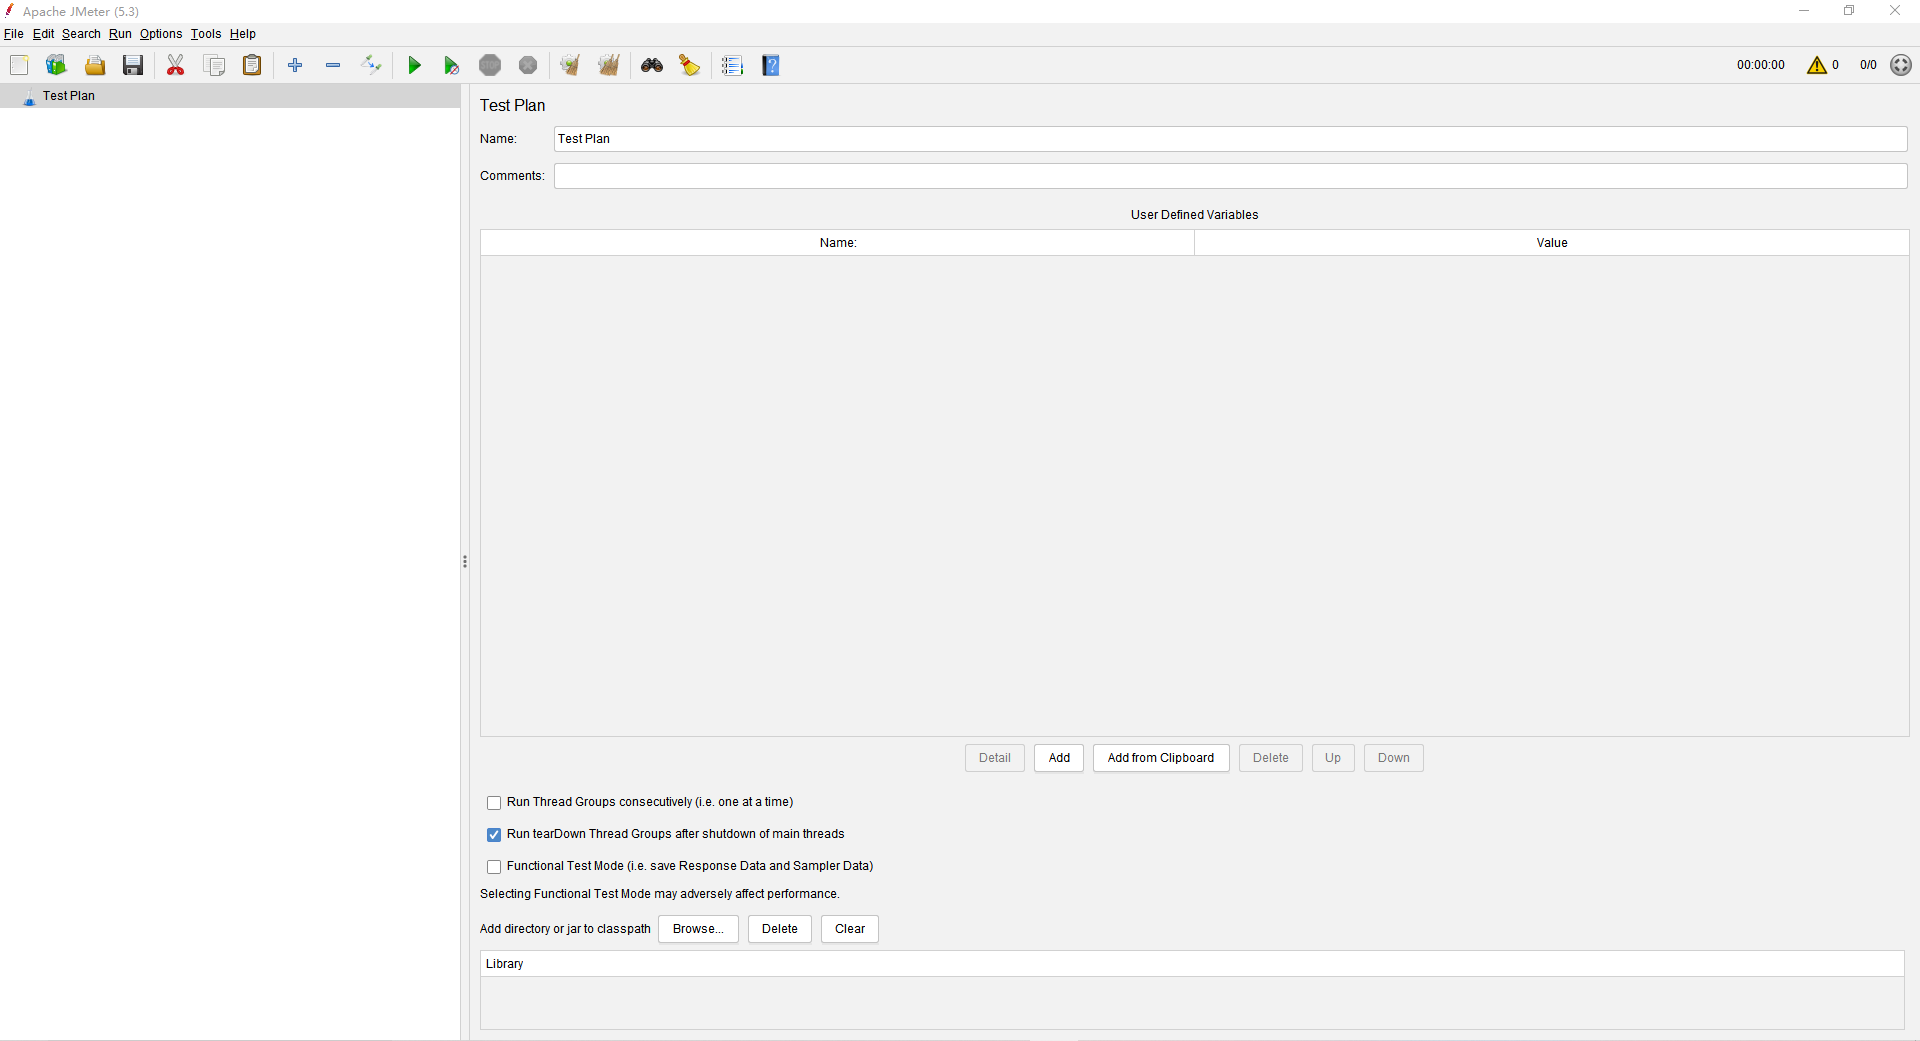This screenshot has width=1920, height=1041.
Task: Click the 0/0 thread count indicator
Action: 1868,65
